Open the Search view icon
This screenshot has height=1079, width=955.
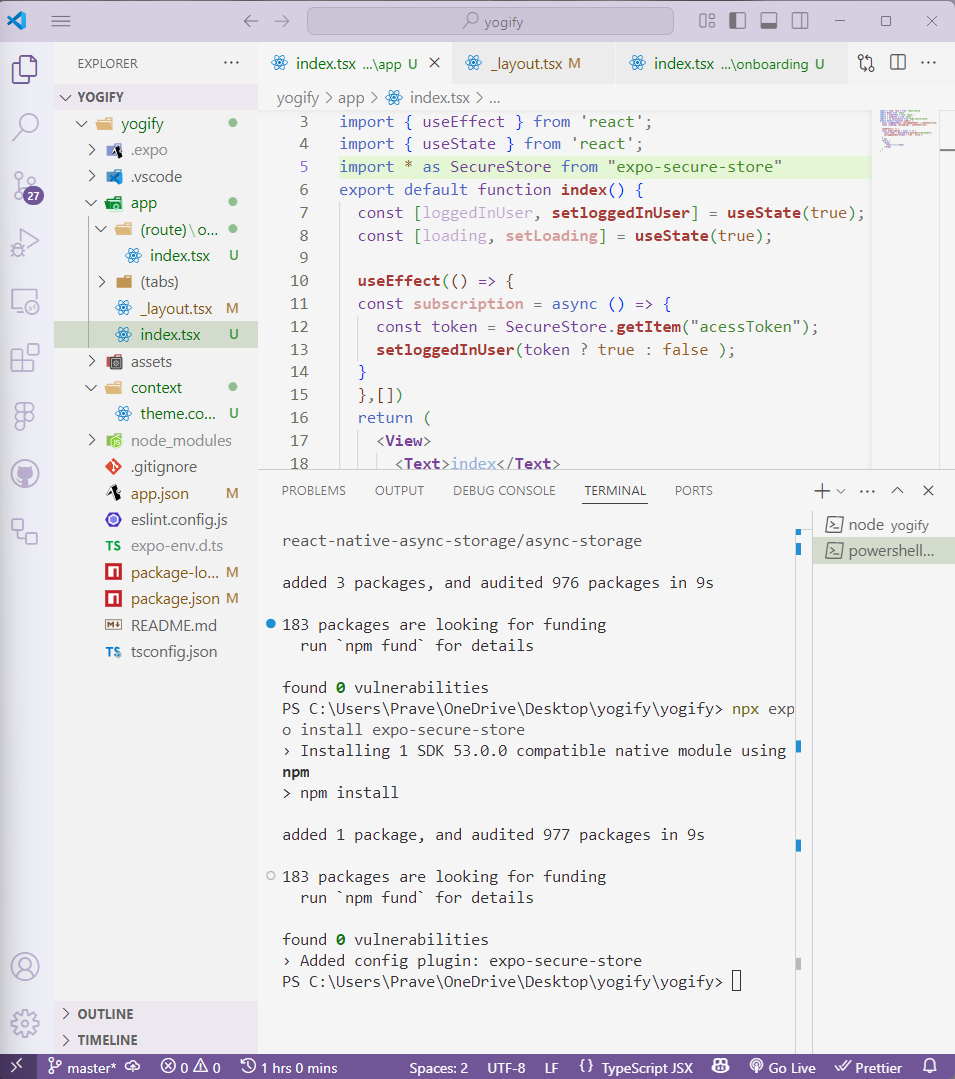(x=25, y=127)
